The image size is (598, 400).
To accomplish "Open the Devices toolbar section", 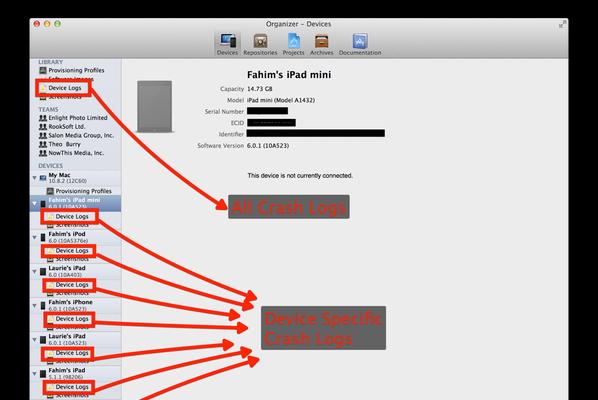I will click(227, 44).
